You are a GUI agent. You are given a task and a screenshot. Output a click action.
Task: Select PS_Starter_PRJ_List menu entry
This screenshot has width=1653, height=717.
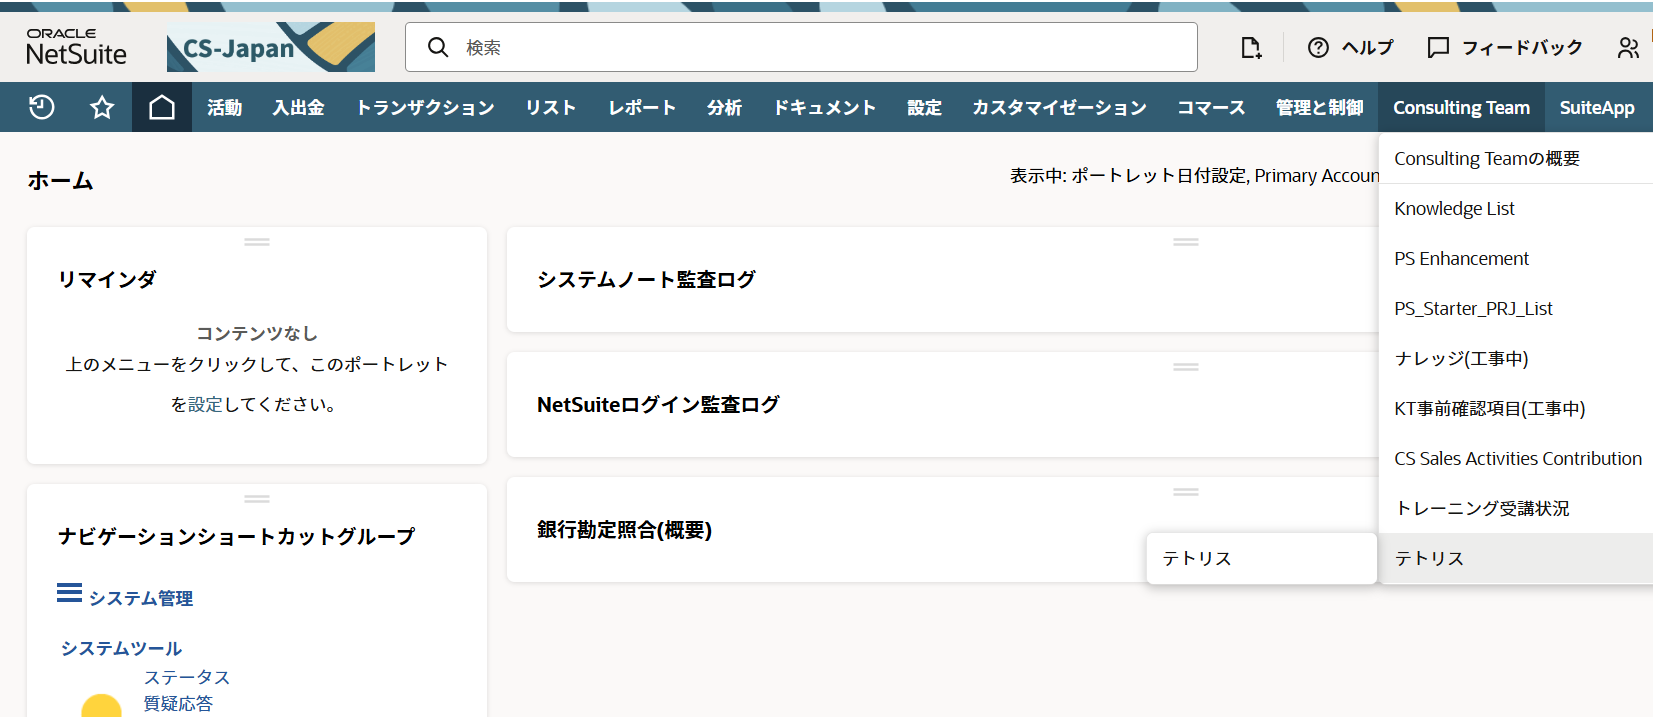(1515, 308)
